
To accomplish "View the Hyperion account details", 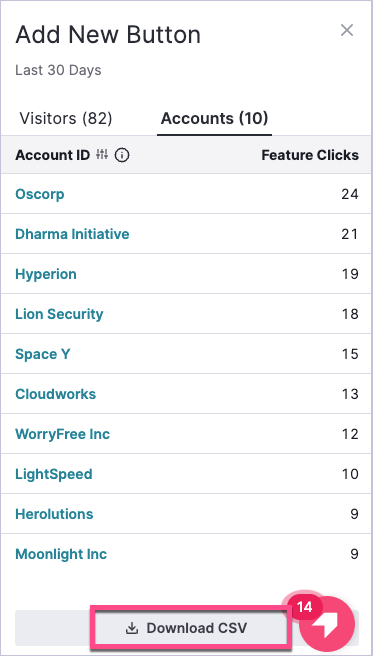I will click(x=46, y=274).
